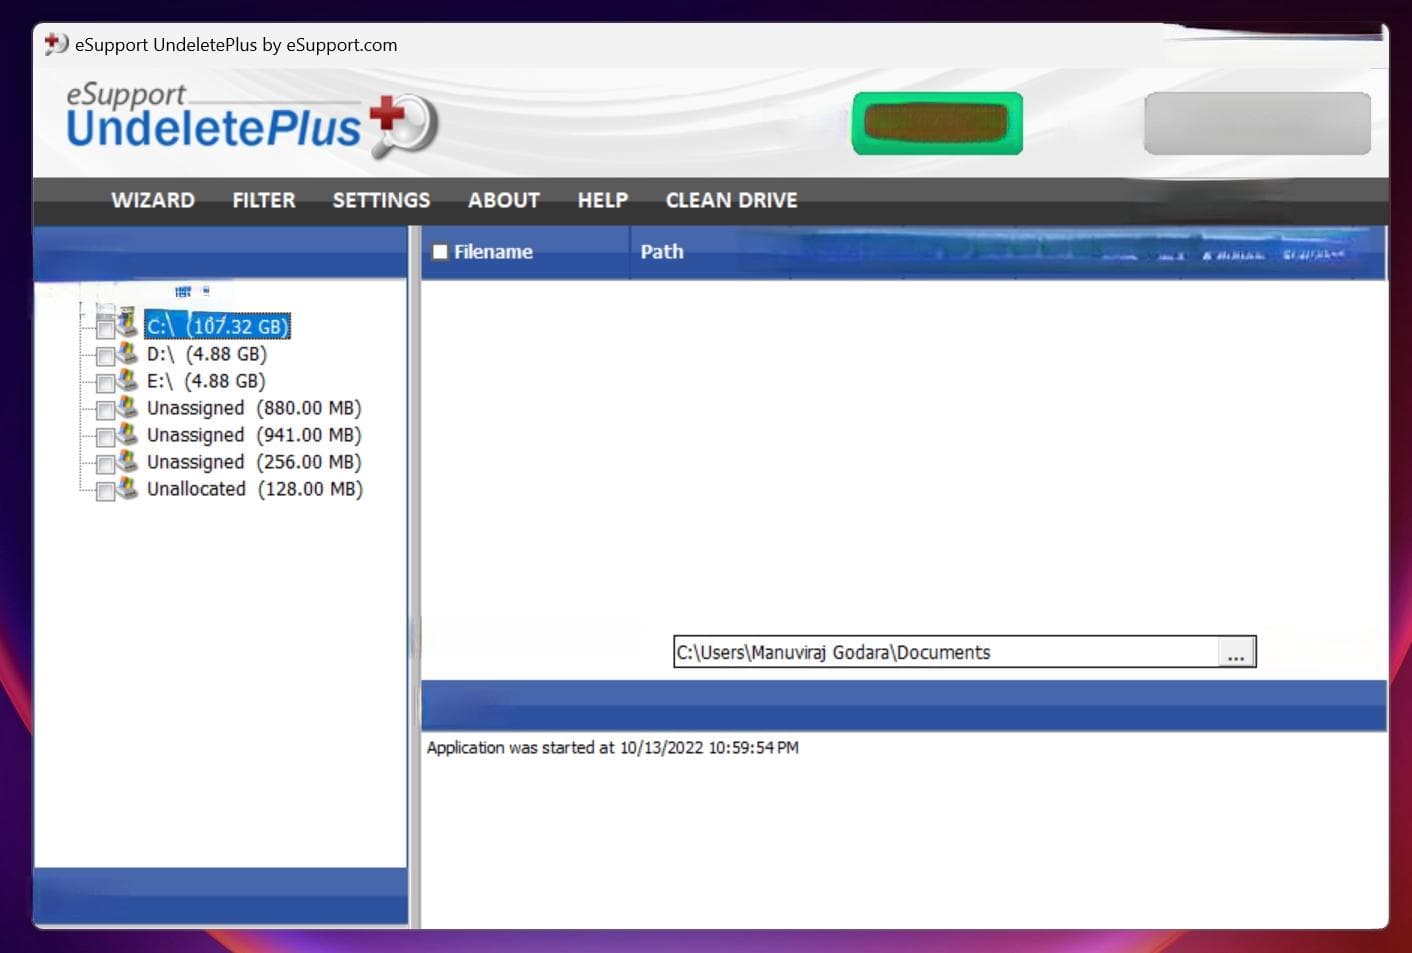
Task: Click the E:\ drive icon
Action: pos(127,378)
